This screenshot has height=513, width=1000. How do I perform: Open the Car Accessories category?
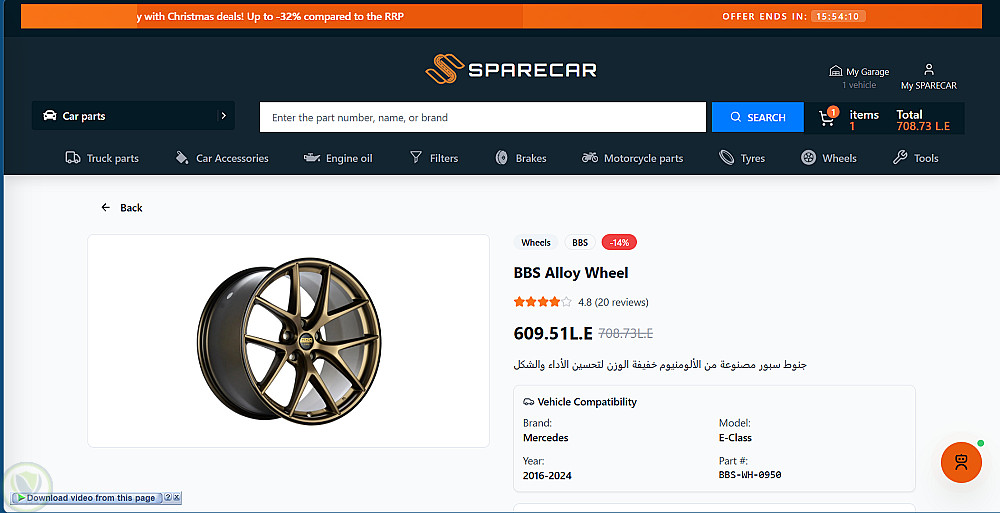[222, 158]
